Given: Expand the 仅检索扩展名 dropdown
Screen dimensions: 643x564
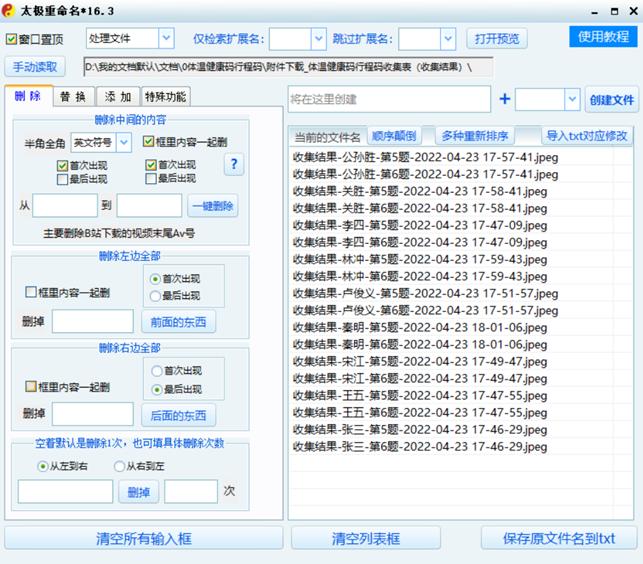Looking at the screenshot, I should pos(319,39).
